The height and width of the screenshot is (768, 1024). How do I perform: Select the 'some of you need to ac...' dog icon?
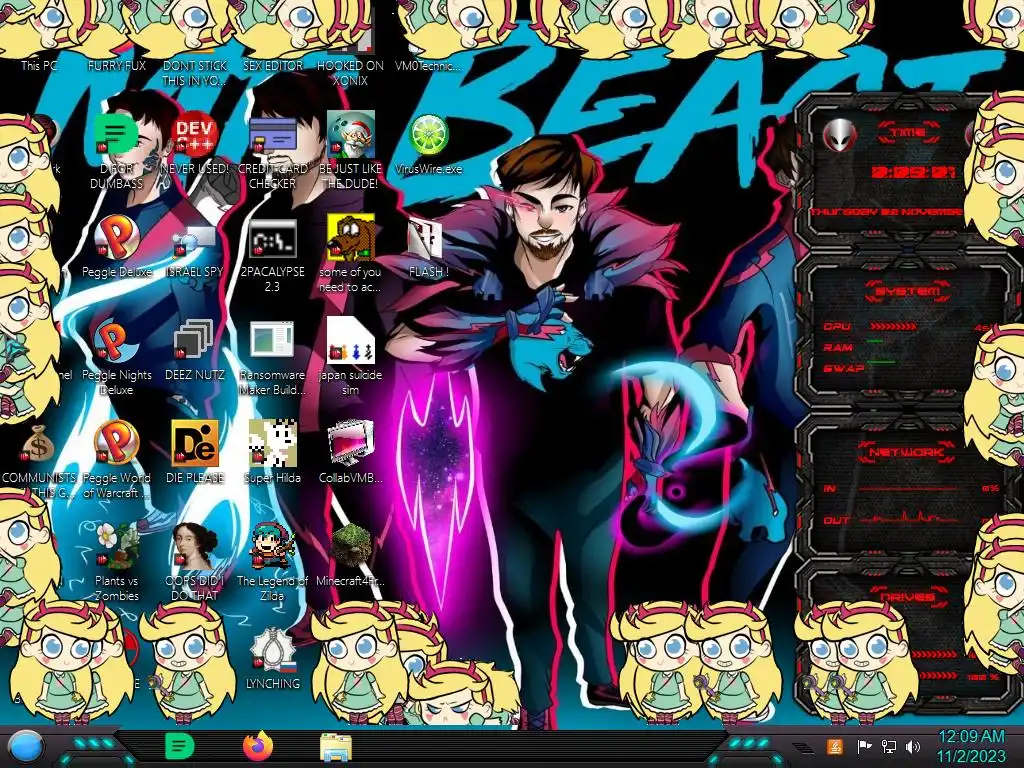[x=350, y=238]
